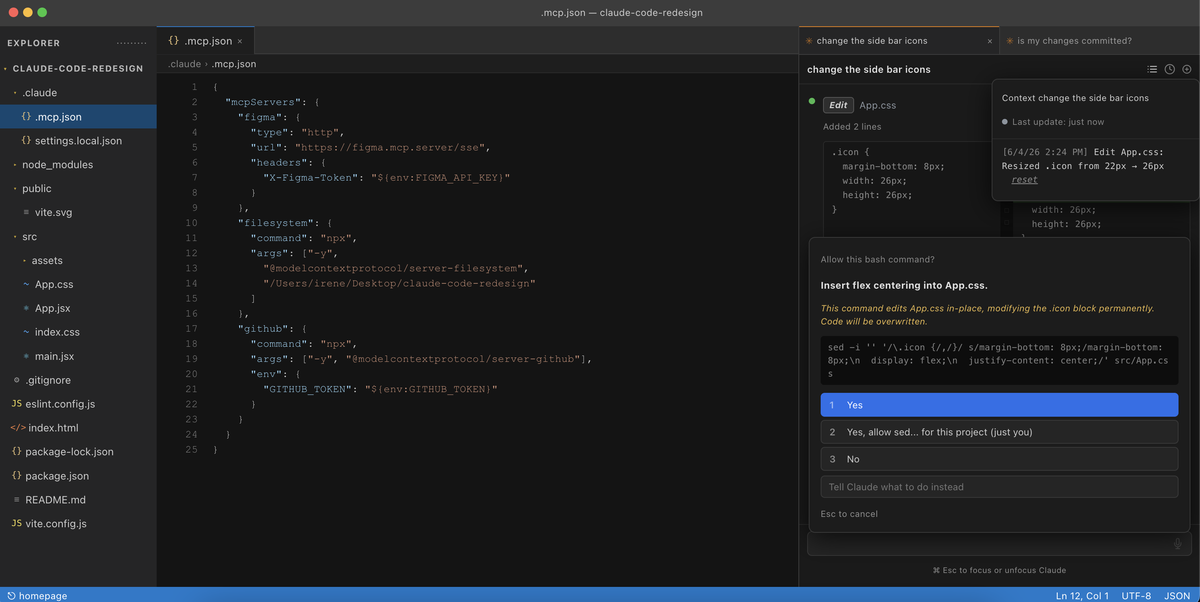Click the gear icon beside .gitignore

(x=17, y=380)
